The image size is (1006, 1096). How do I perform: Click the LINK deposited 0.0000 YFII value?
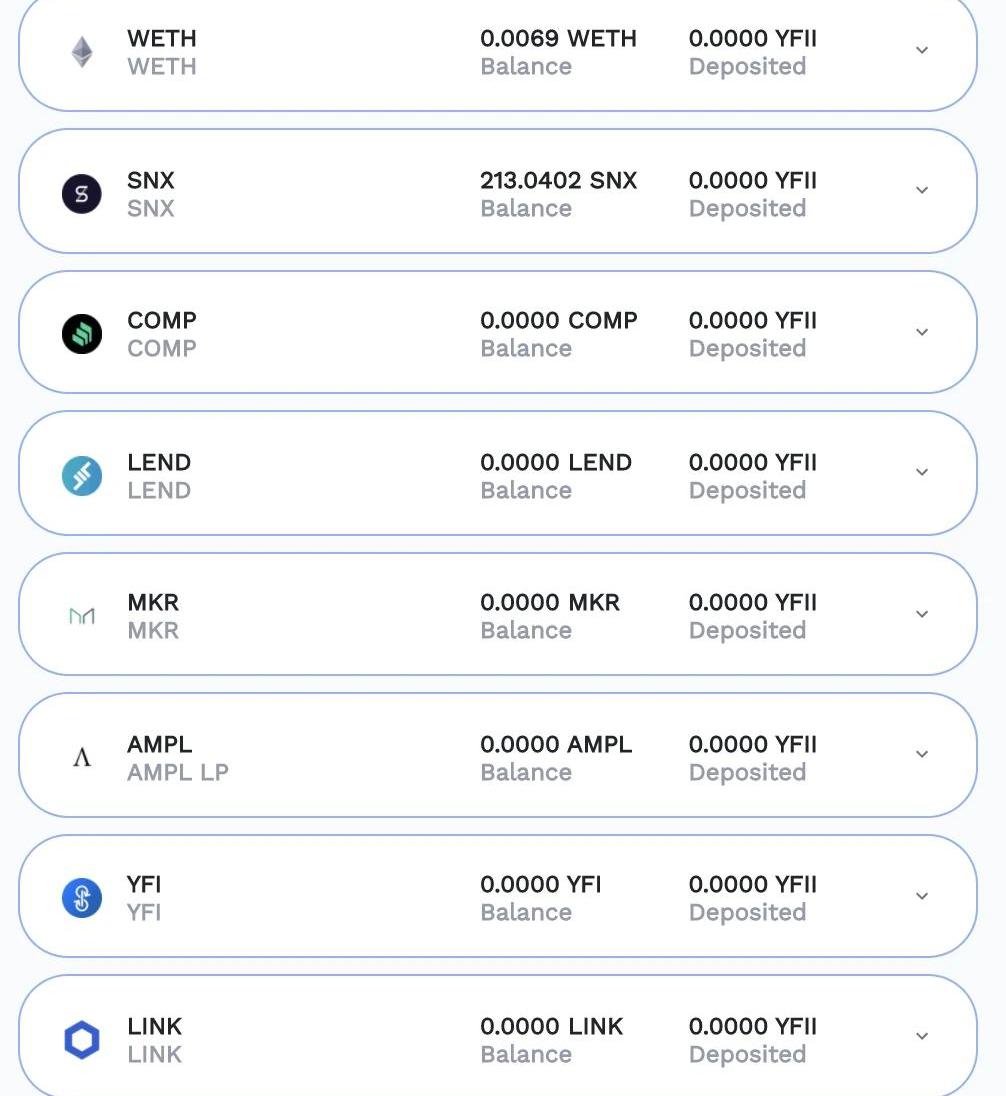(x=752, y=1027)
